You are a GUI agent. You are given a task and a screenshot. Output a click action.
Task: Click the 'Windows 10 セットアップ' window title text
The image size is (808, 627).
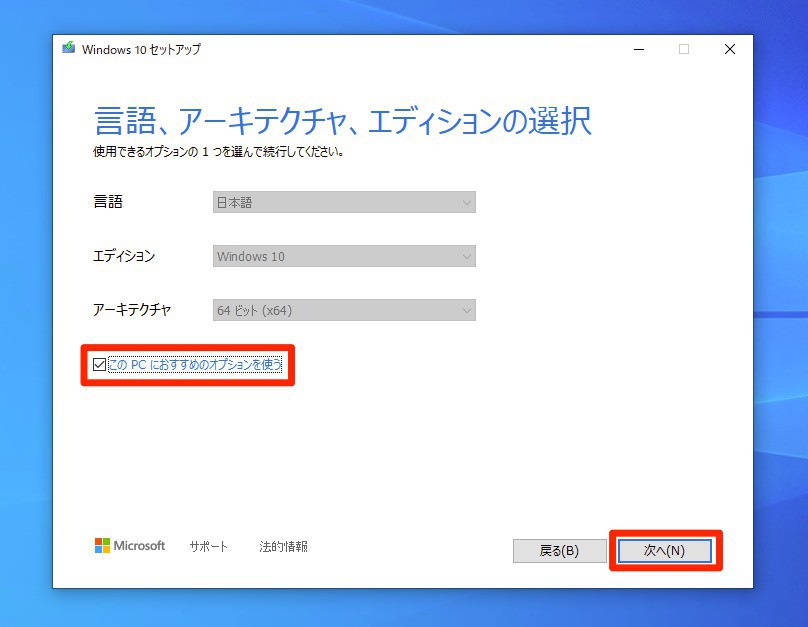point(141,49)
